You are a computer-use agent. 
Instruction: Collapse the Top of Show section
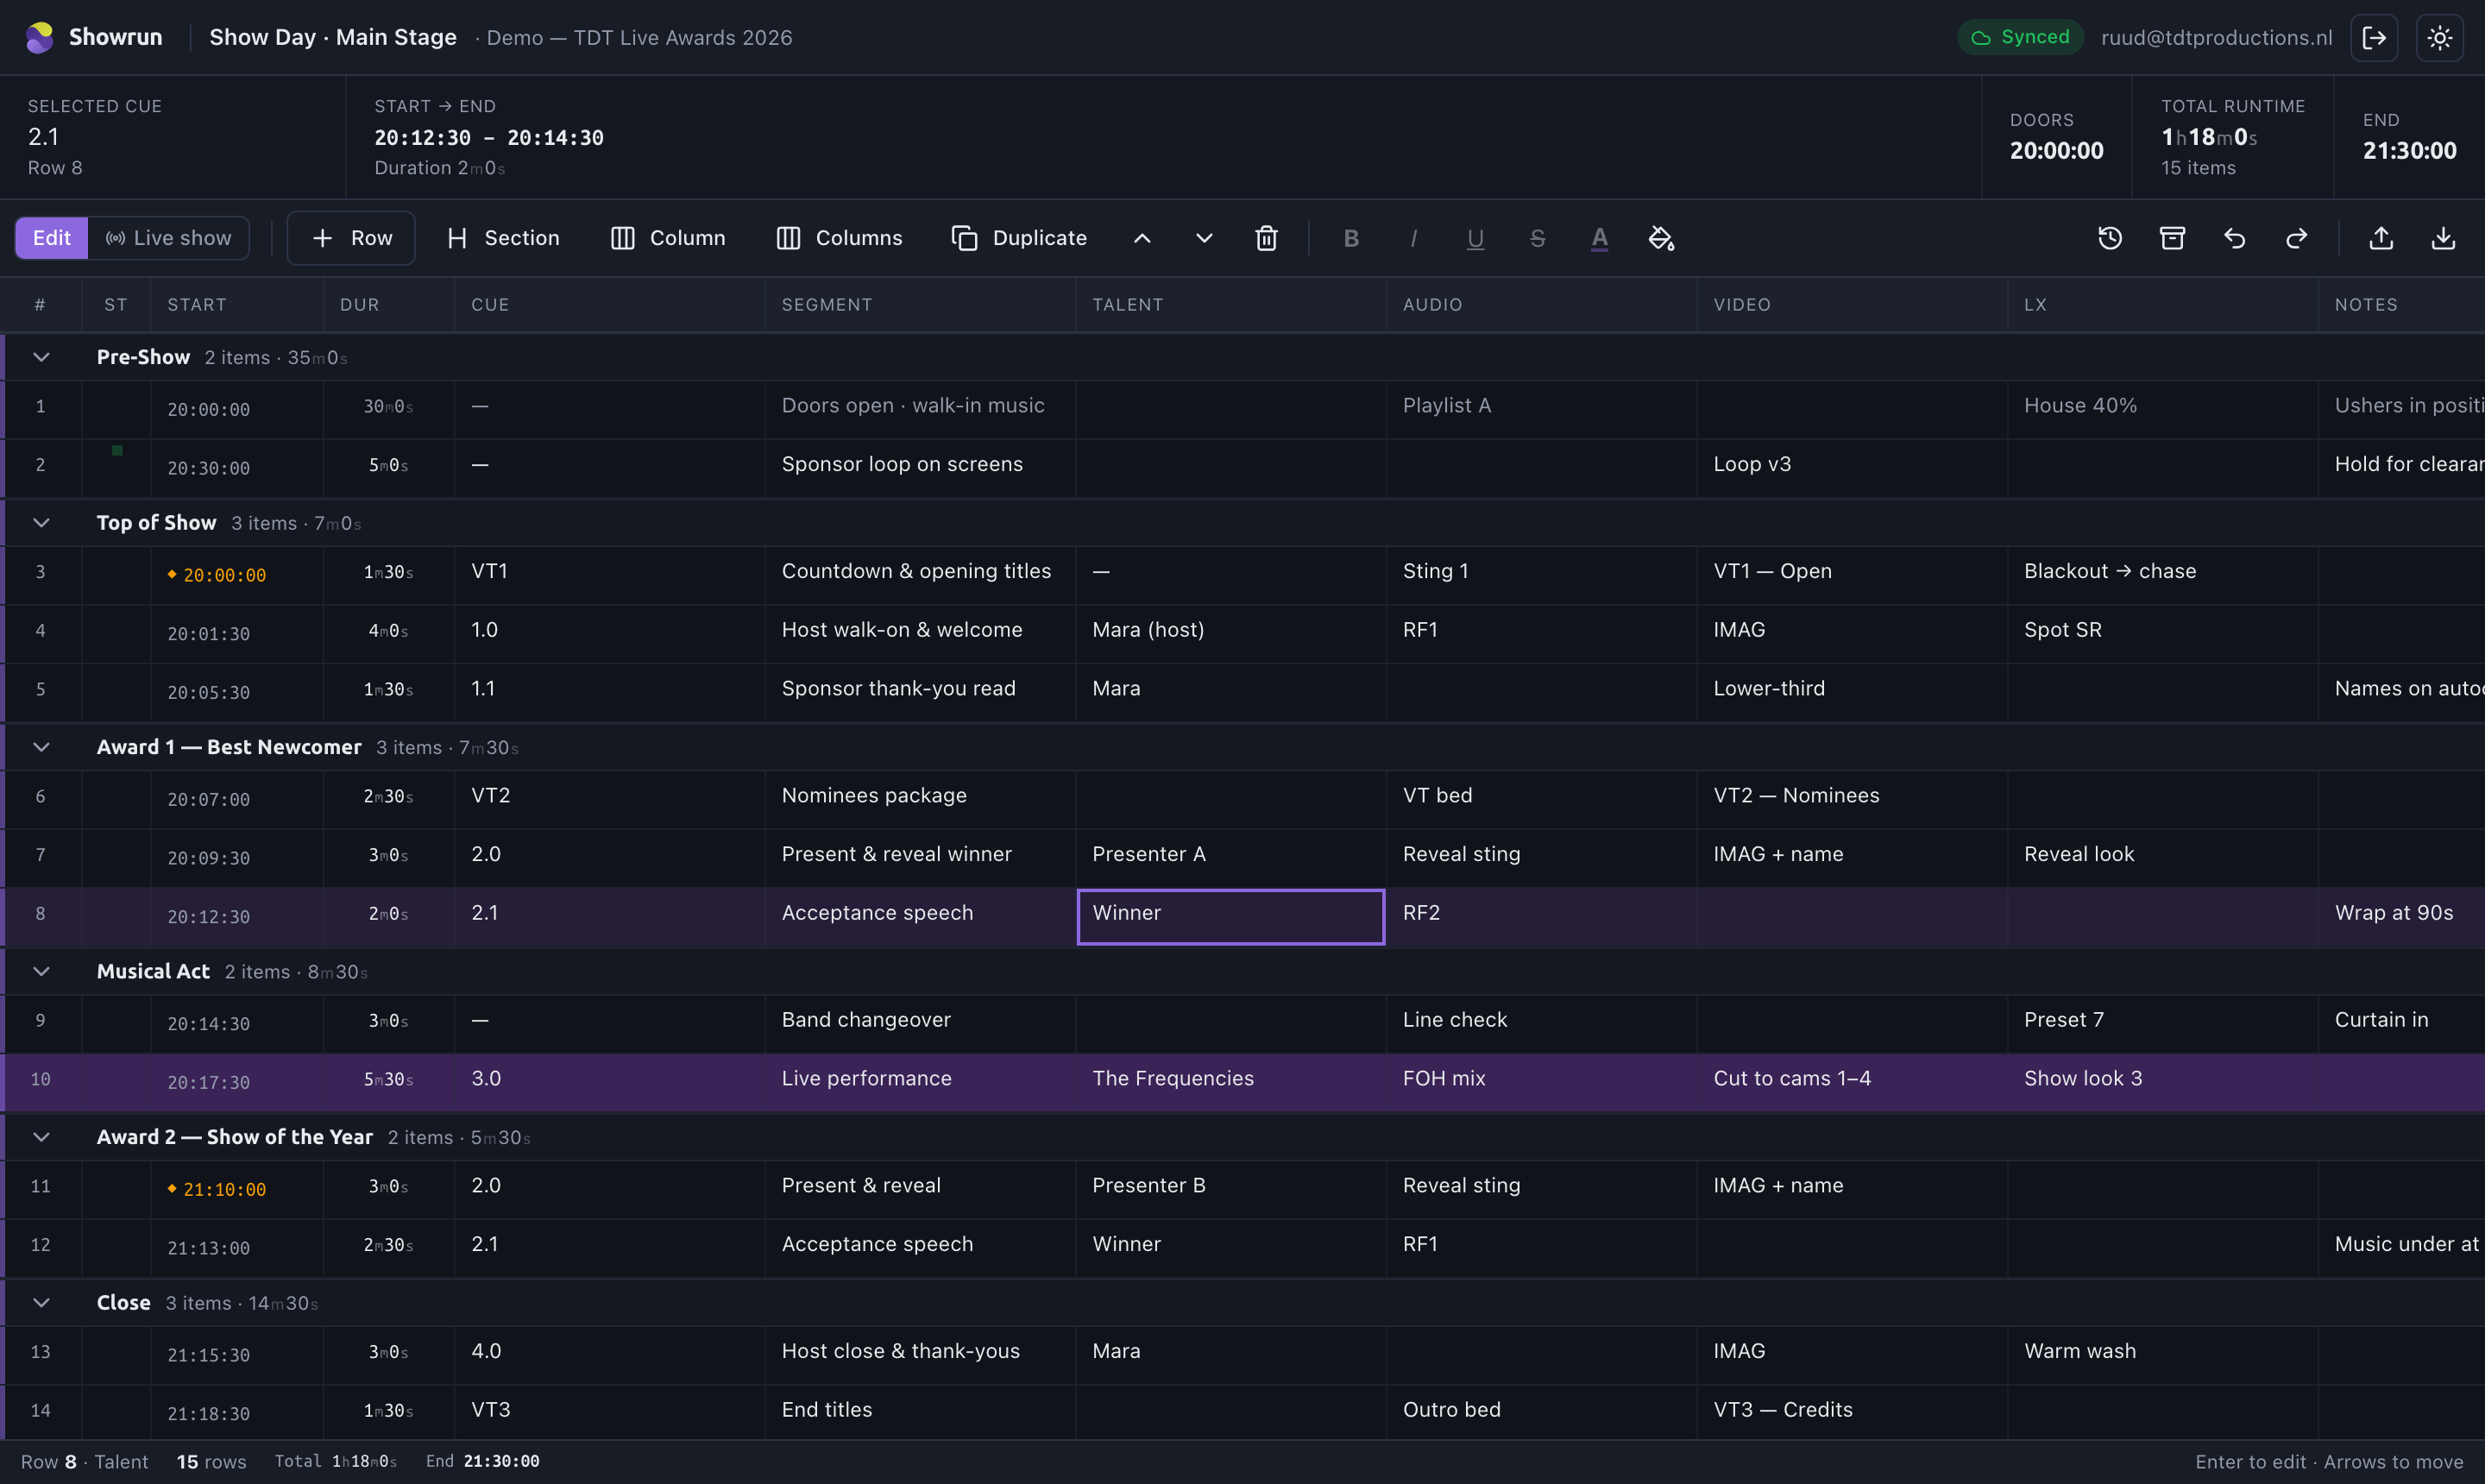41,523
